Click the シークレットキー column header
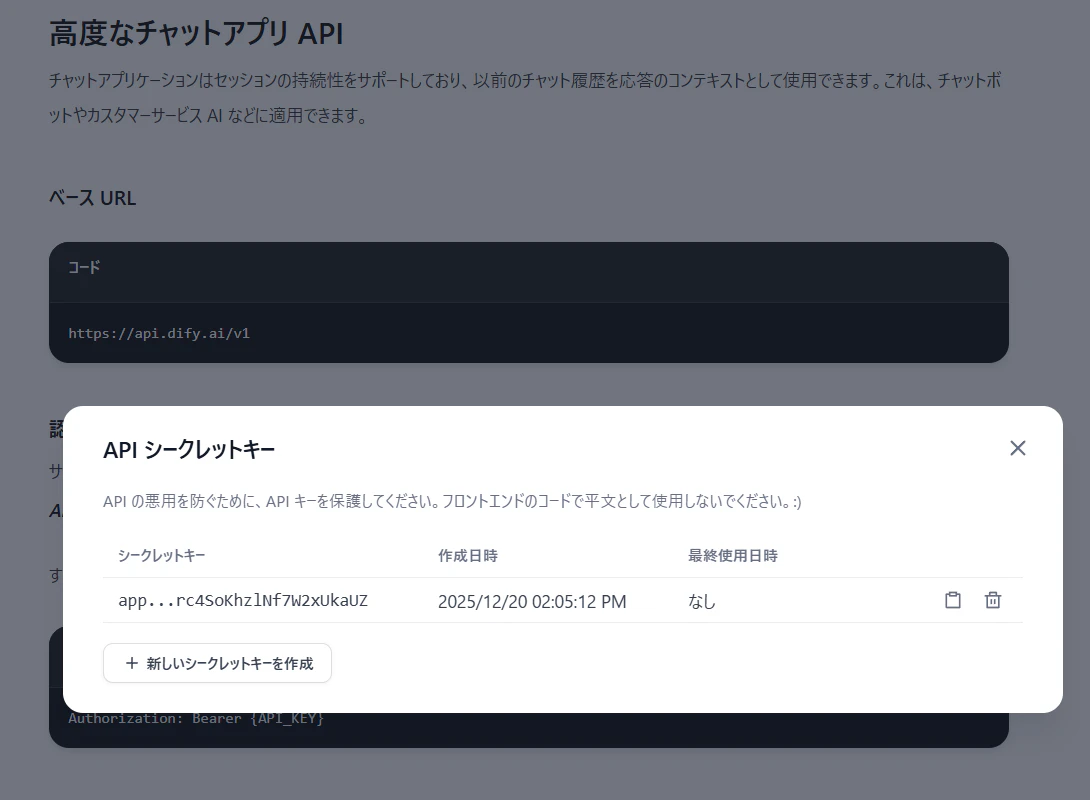Viewport: 1090px width, 800px height. coord(161,555)
